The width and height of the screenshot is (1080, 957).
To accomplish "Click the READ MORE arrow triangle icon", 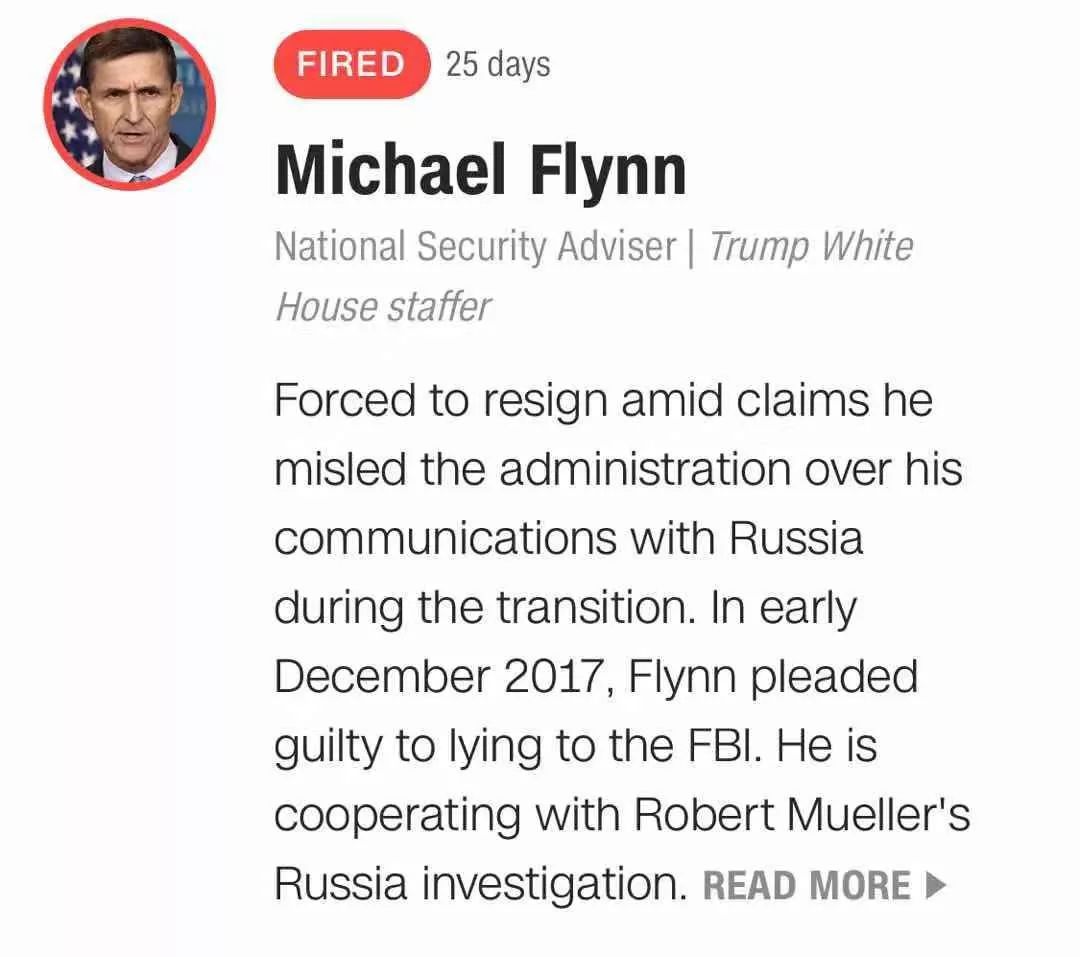I will pyautogui.click(x=935, y=885).
